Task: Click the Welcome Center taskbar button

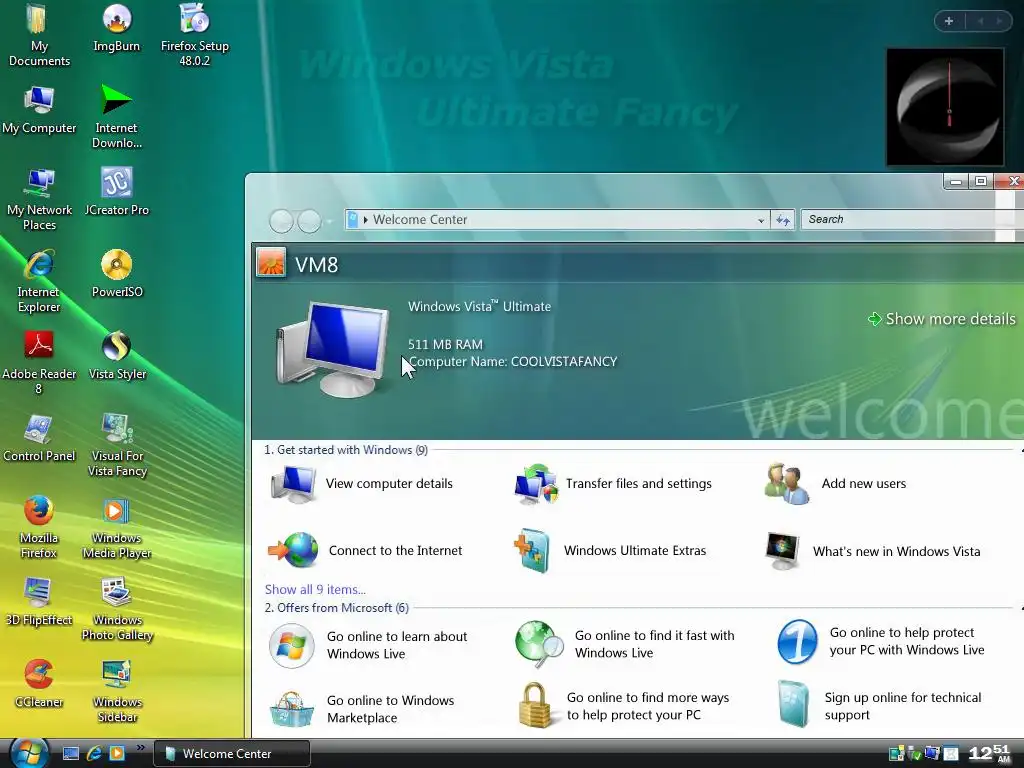Action: [x=231, y=754]
